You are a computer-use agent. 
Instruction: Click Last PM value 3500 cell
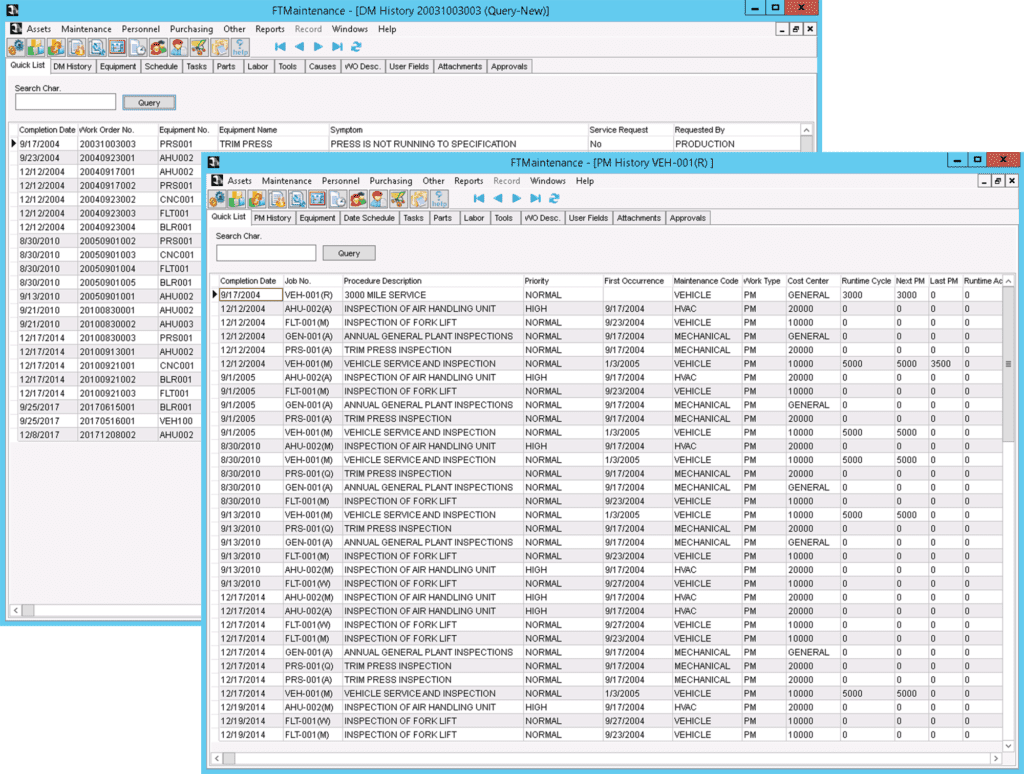pos(944,364)
